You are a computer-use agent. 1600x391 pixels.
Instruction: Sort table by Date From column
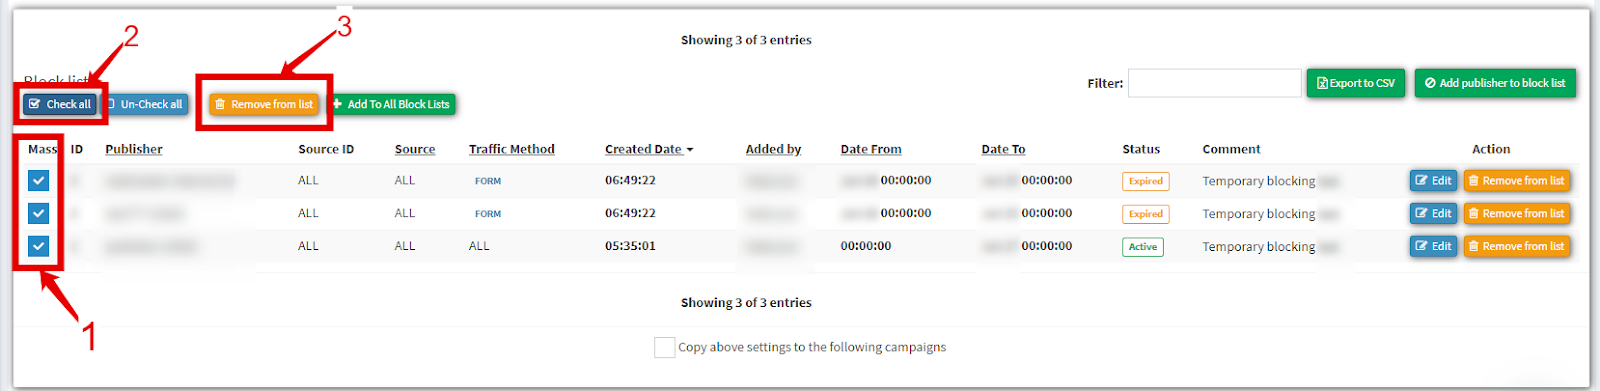[871, 149]
